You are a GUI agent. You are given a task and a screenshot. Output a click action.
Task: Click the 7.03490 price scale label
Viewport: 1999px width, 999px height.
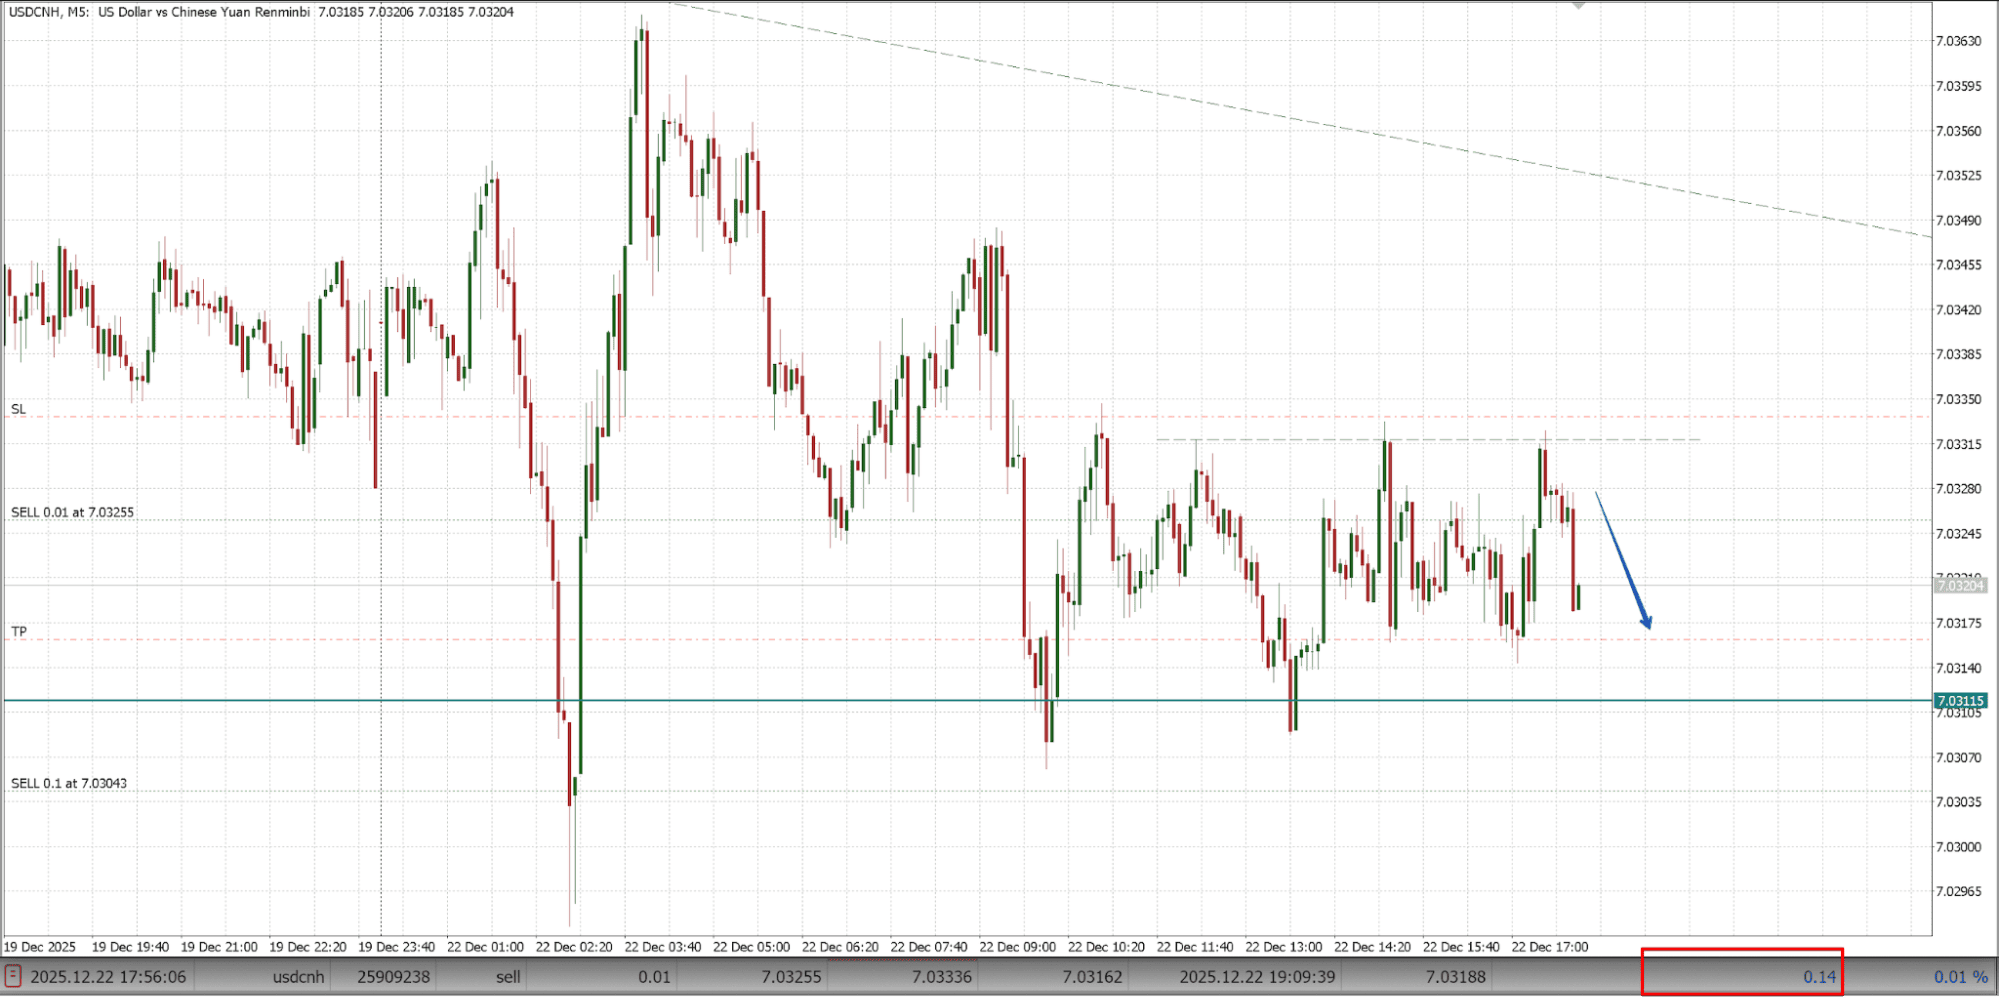pos(1958,220)
